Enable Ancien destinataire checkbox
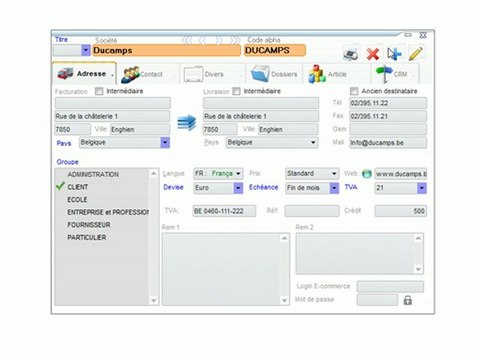 click(354, 91)
